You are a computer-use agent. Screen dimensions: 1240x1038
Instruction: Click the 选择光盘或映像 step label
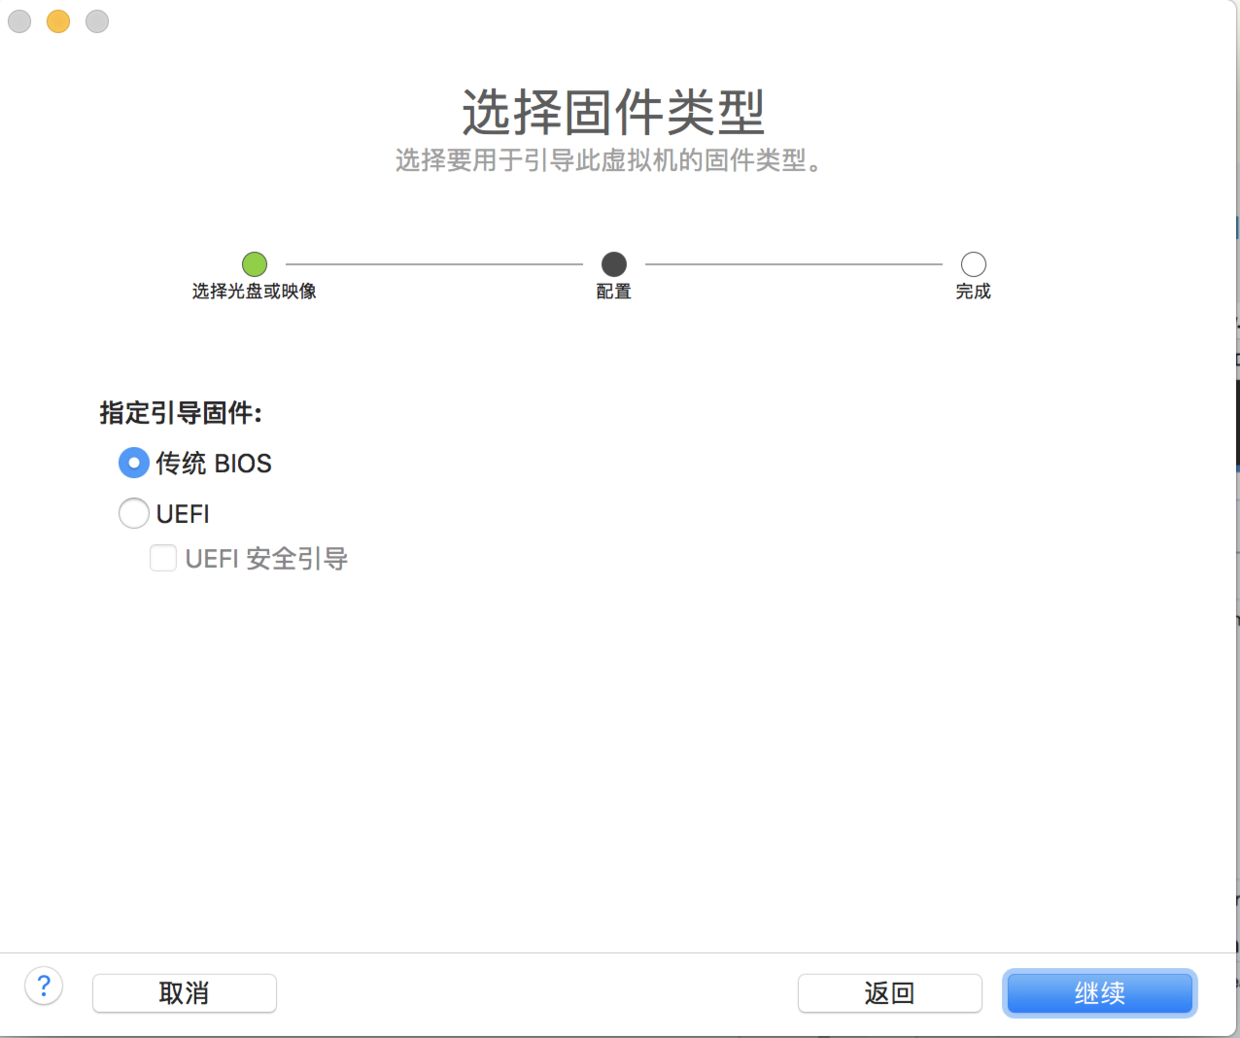point(254,291)
